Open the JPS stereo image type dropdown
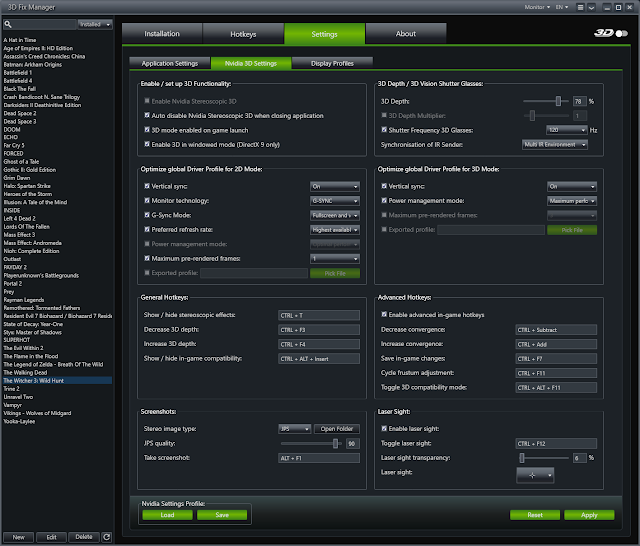The height and width of the screenshot is (546, 640). point(295,429)
